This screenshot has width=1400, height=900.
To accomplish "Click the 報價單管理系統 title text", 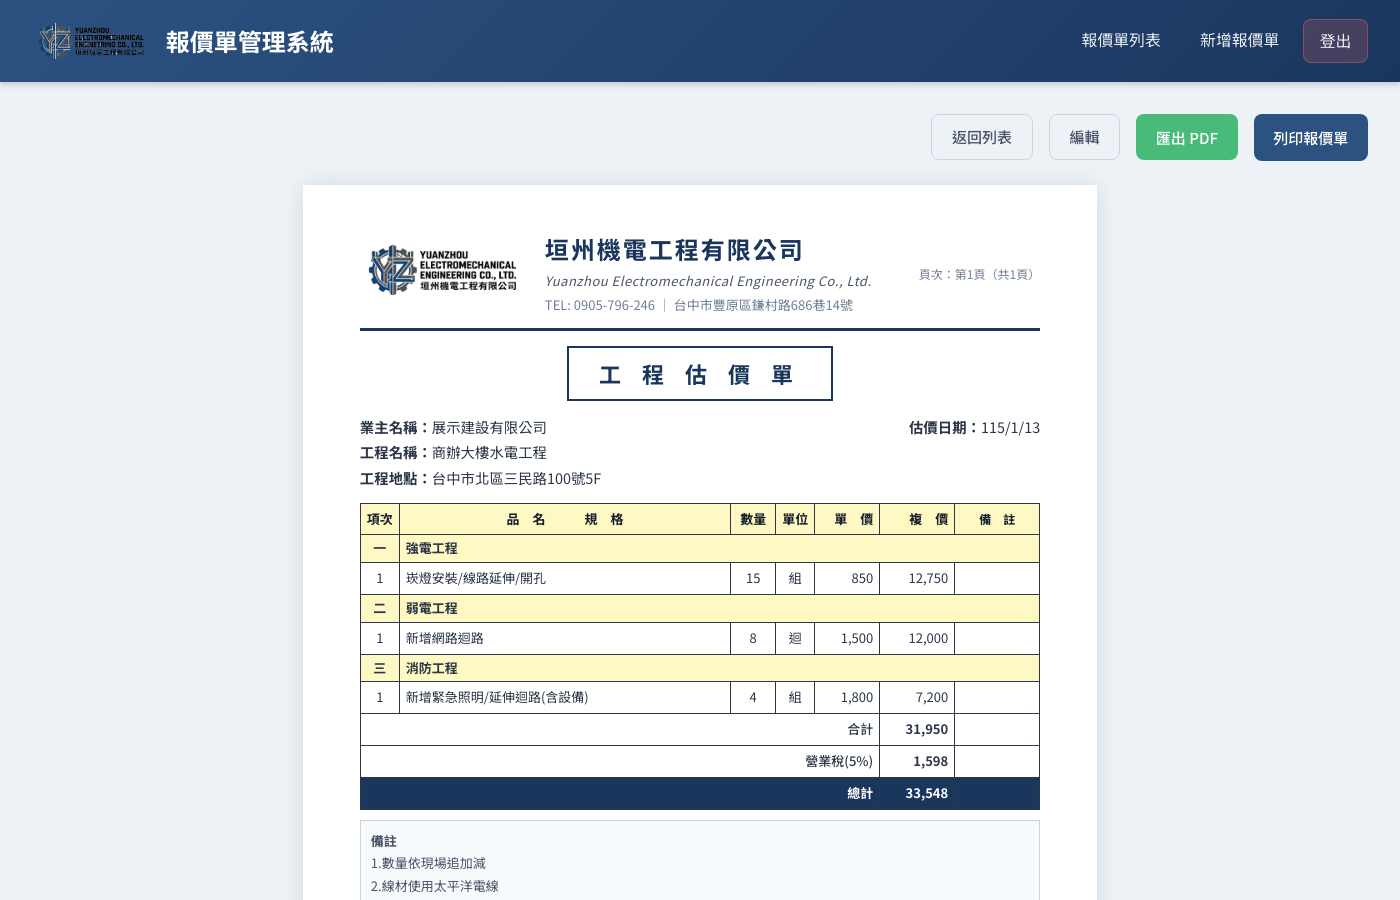I will pos(249,42).
